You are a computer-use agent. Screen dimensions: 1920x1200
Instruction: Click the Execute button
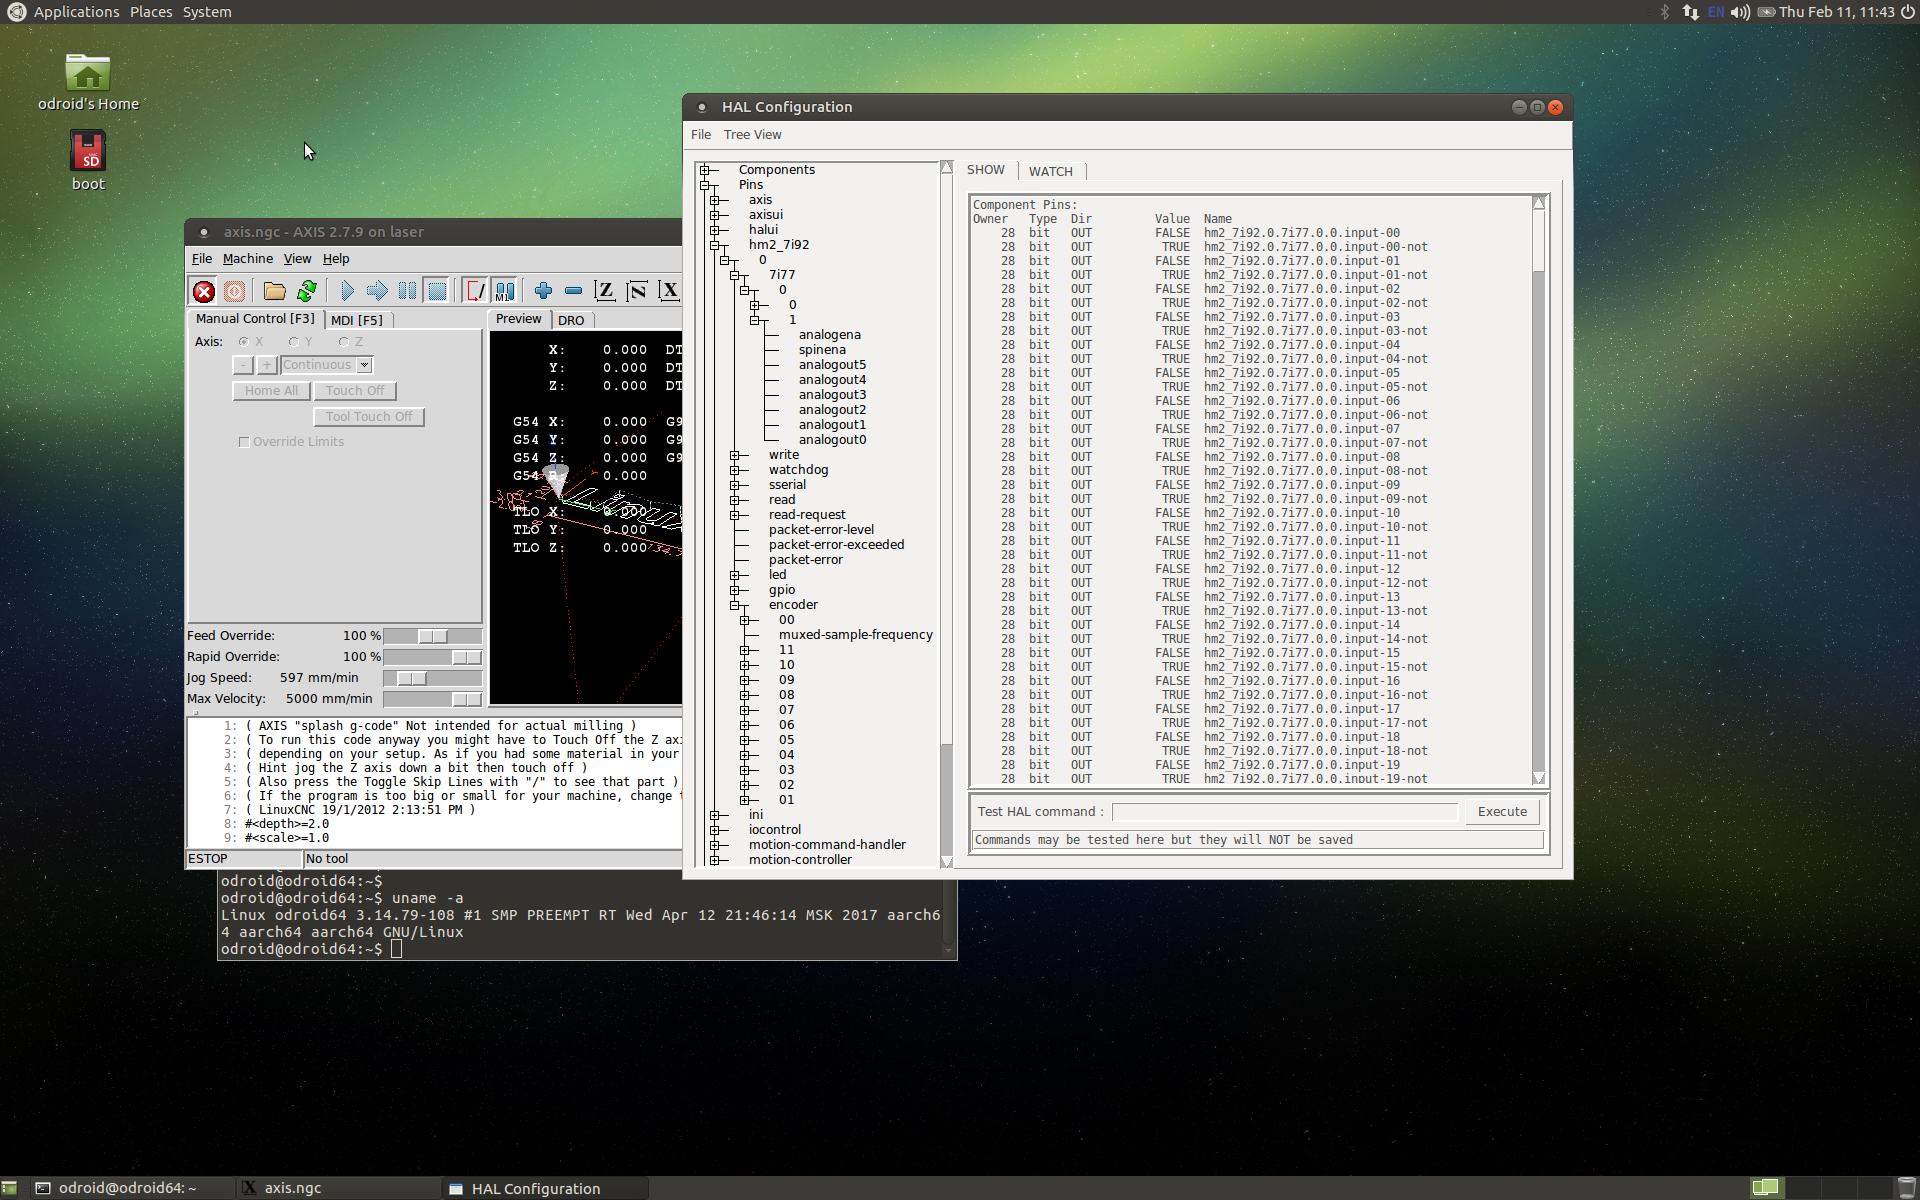click(x=1502, y=812)
